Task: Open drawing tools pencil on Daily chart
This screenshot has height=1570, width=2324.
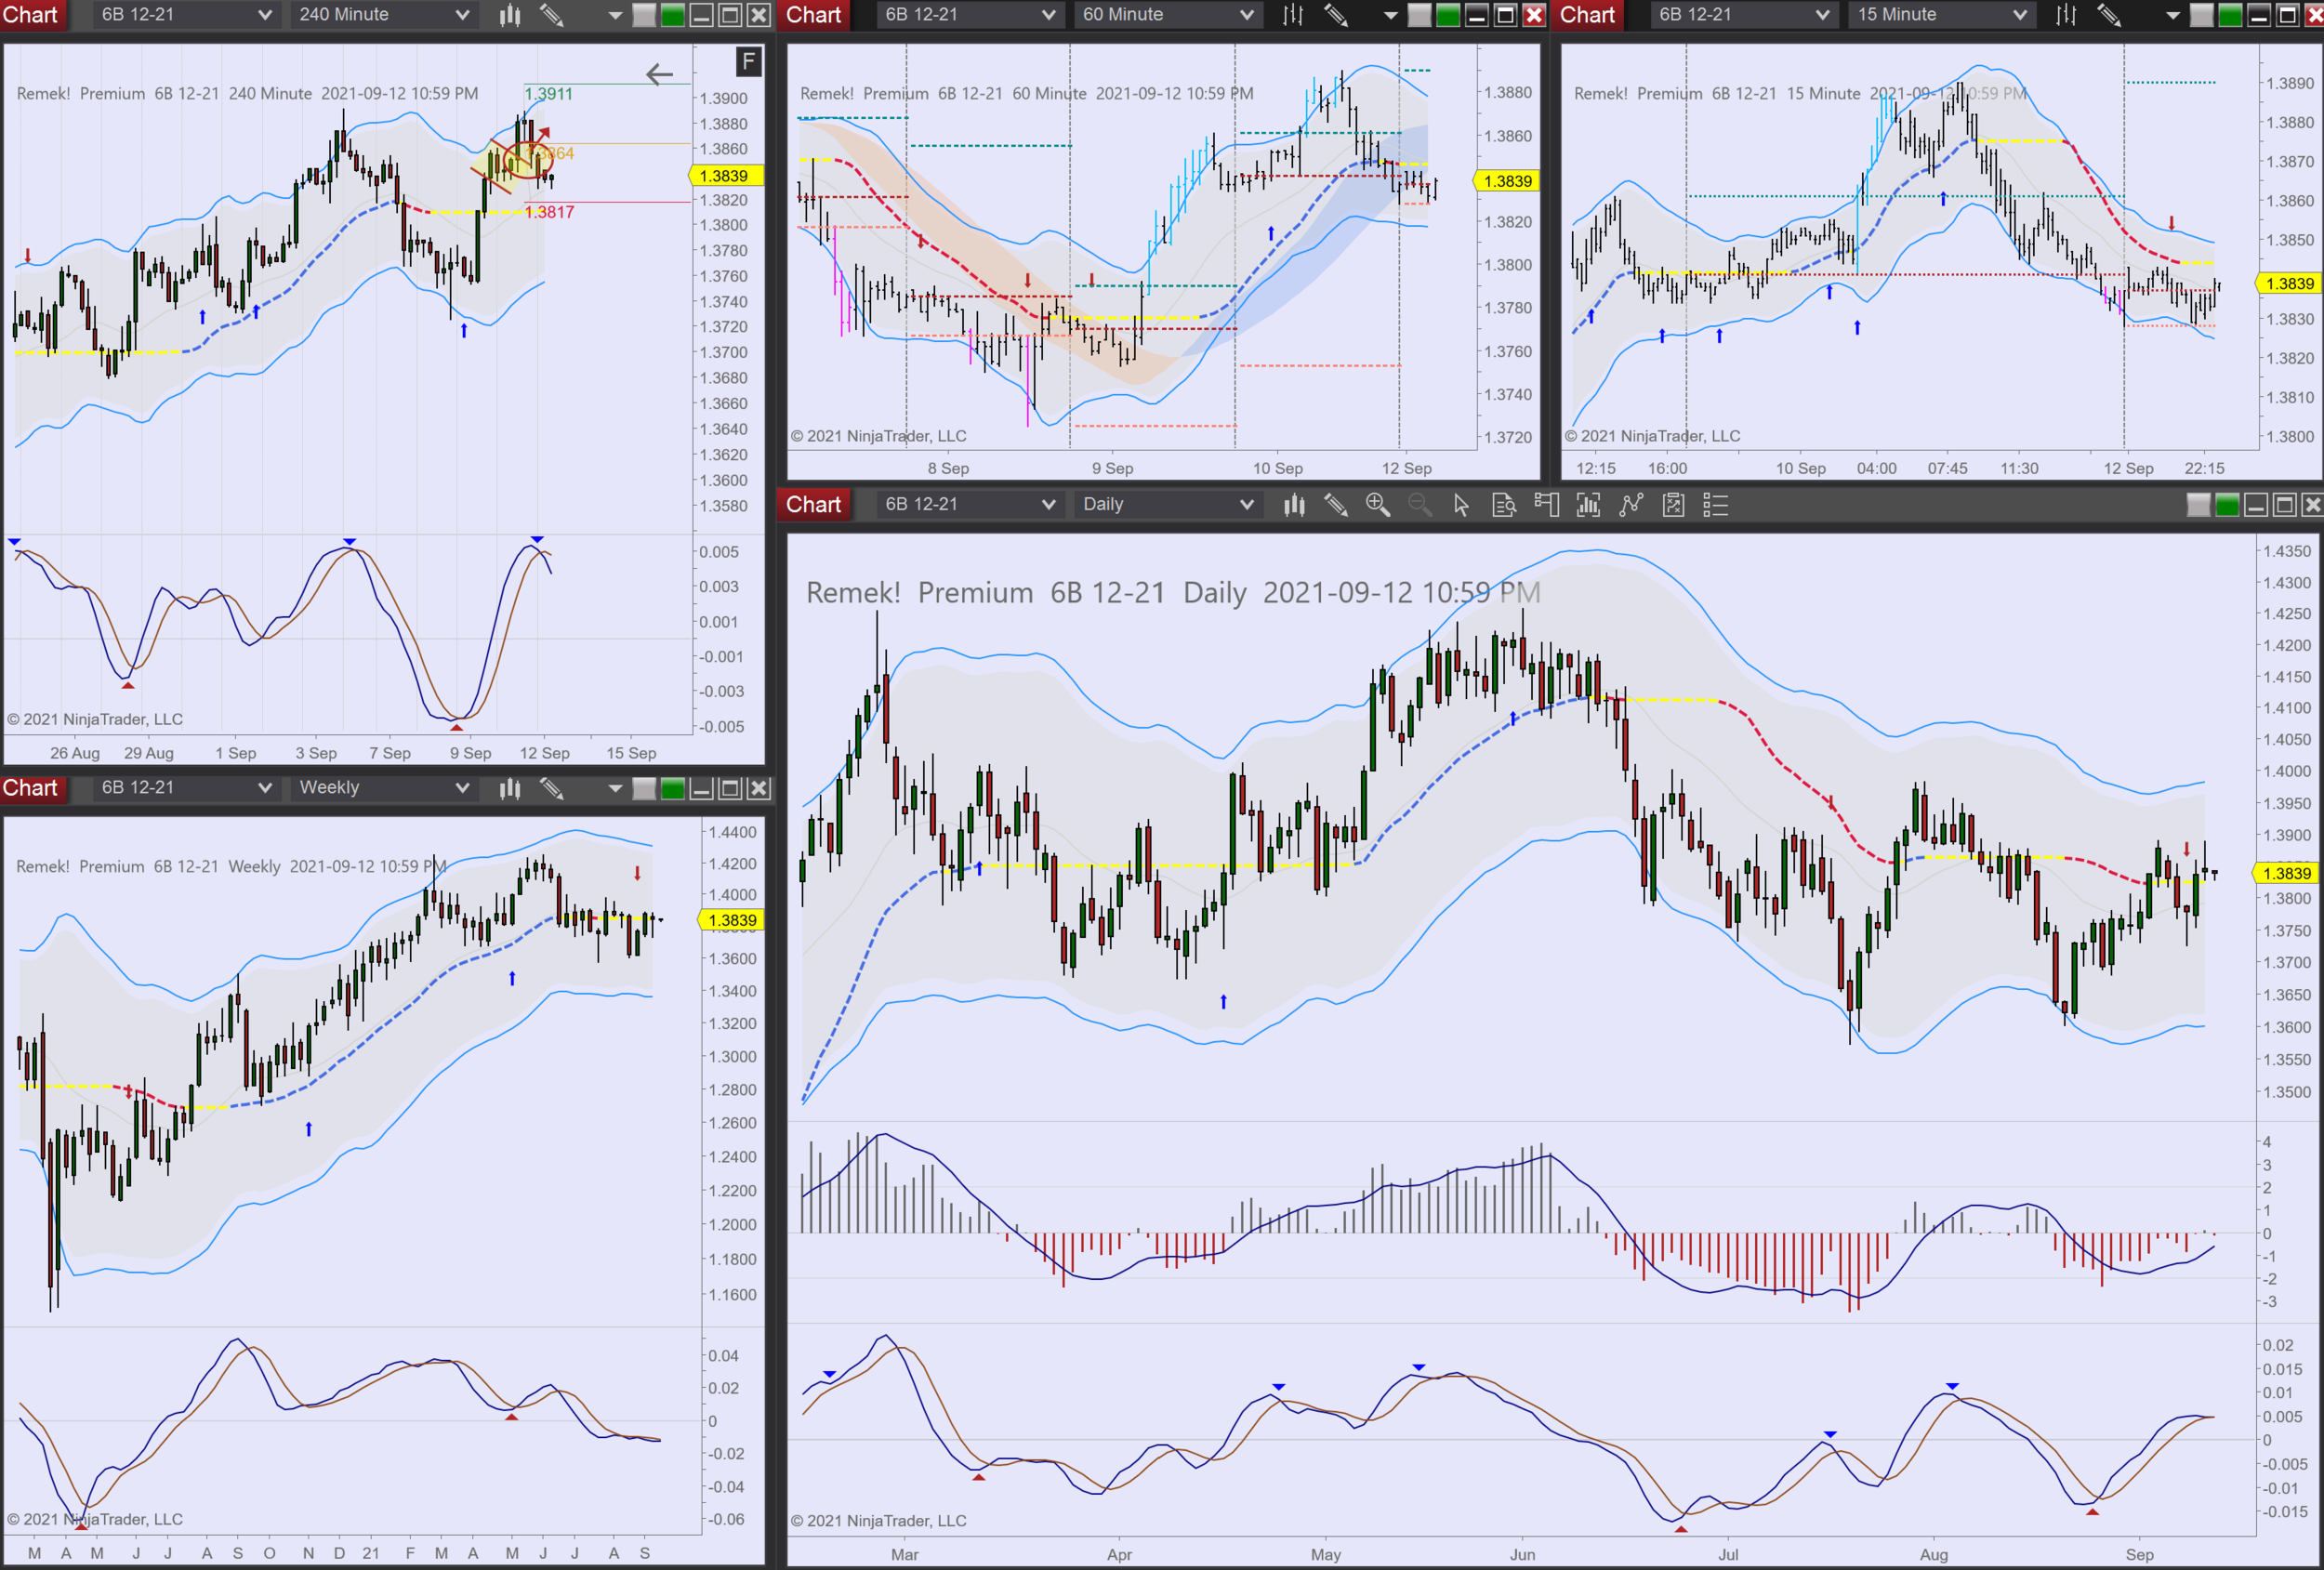Action: click(x=1335, y=505)
